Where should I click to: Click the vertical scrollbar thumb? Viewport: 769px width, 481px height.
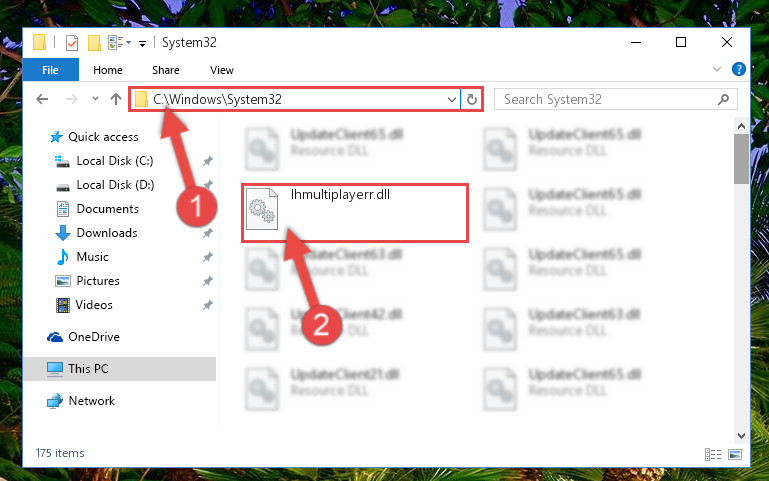coord(741,159)
